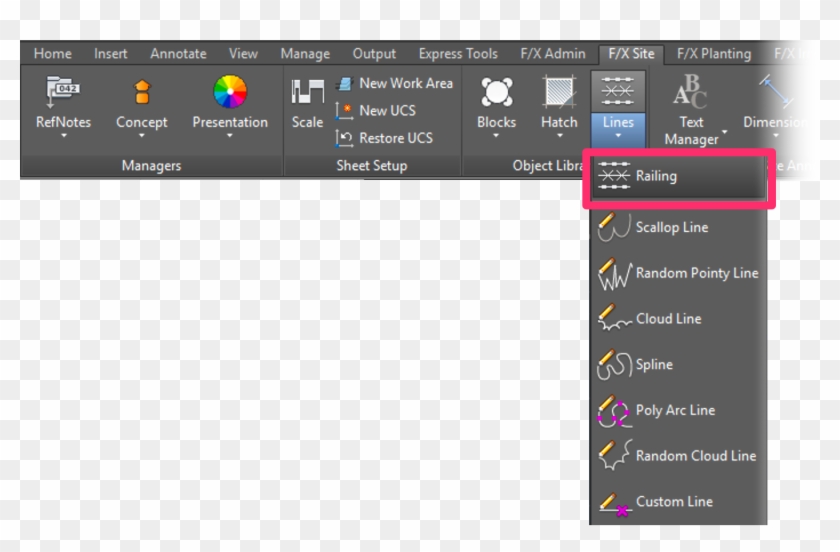
Task: Select Scallop Line from the list
Action: pyautogui.click(x=671, y=228)
